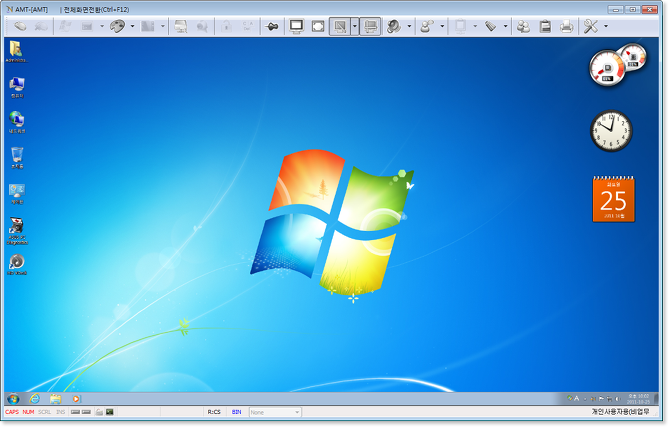Click the tag label toolbar icon
Image resolution: width=670 pixels, height=429 pixels.
tap(491, 26)
